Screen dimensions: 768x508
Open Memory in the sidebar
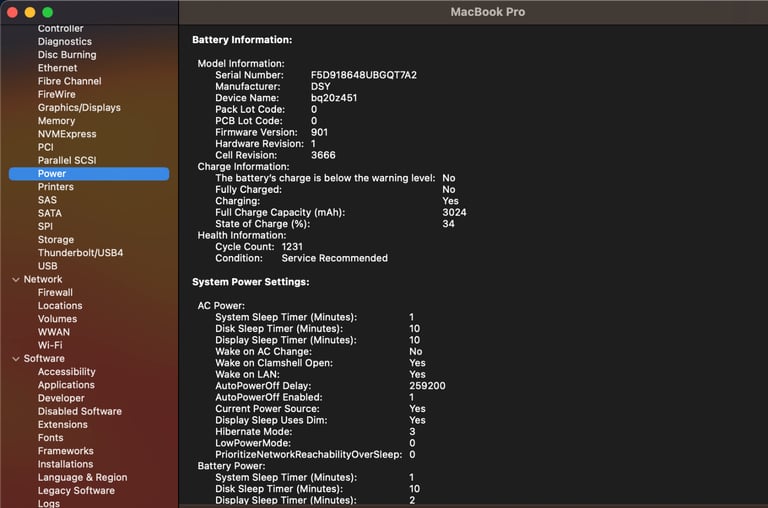(56, 121)
